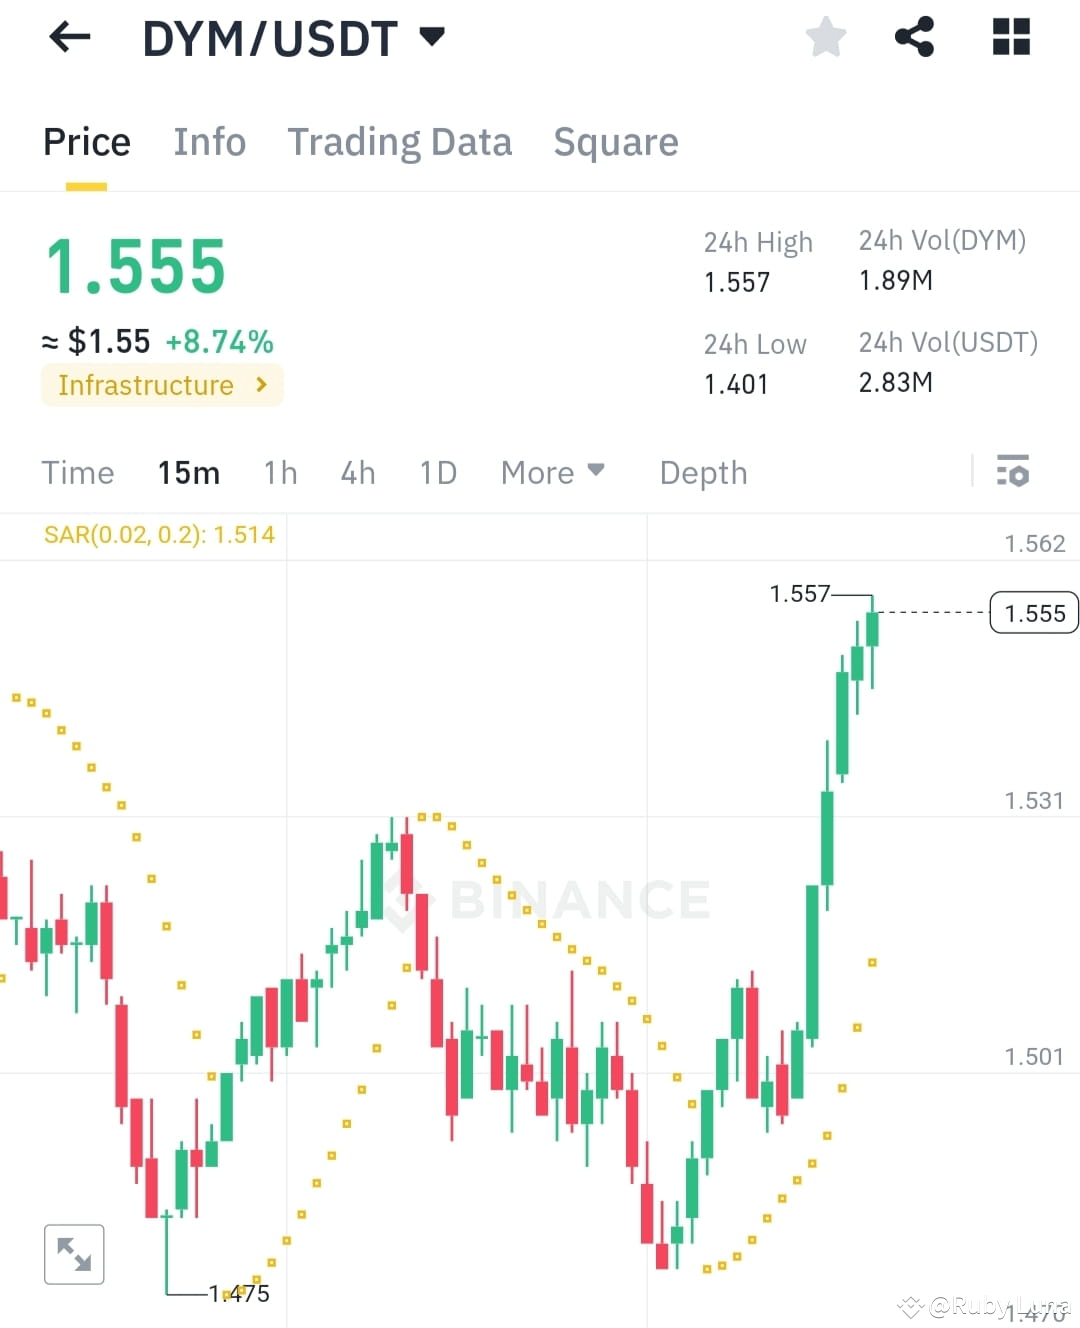Expand the More timeframes dropdown
Image resolution: width=1080 pixels, height=1328 pixels.
coord(551,472)
